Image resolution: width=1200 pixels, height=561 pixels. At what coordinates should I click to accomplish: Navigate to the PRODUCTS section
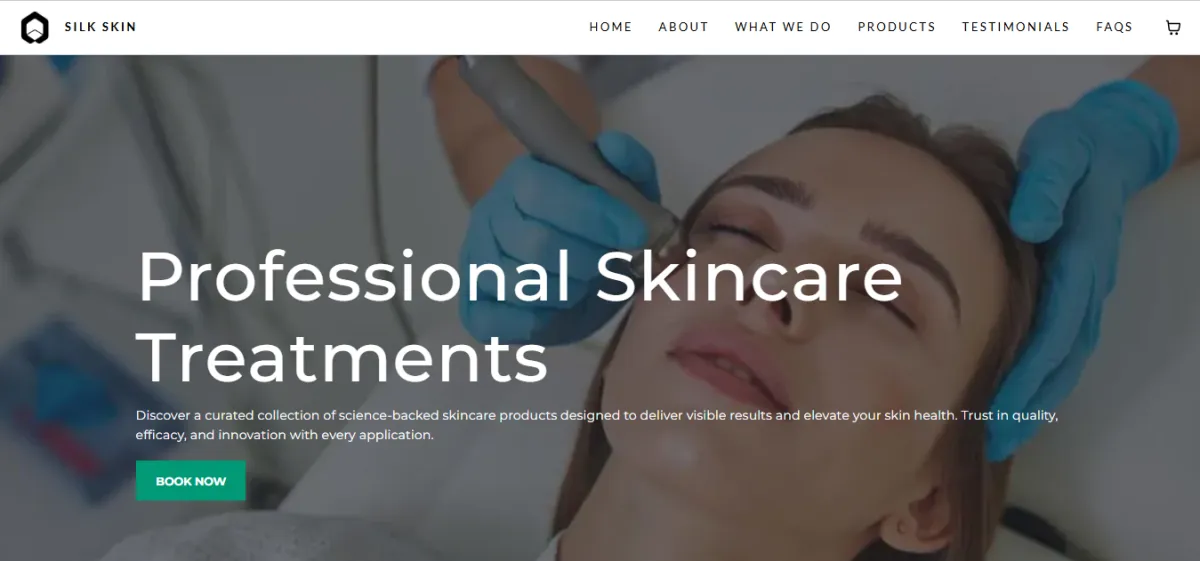pyautogui.click(x=896, y=27)
